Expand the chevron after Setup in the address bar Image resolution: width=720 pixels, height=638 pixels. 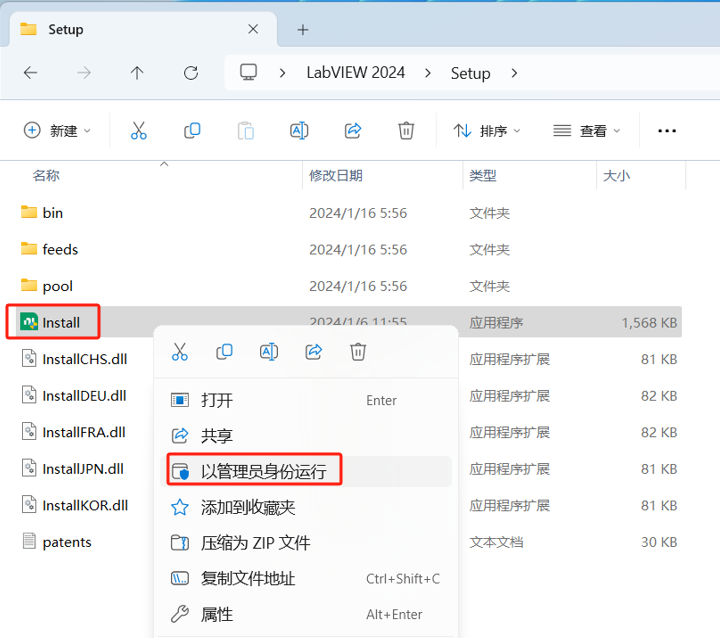pos(514,73)
